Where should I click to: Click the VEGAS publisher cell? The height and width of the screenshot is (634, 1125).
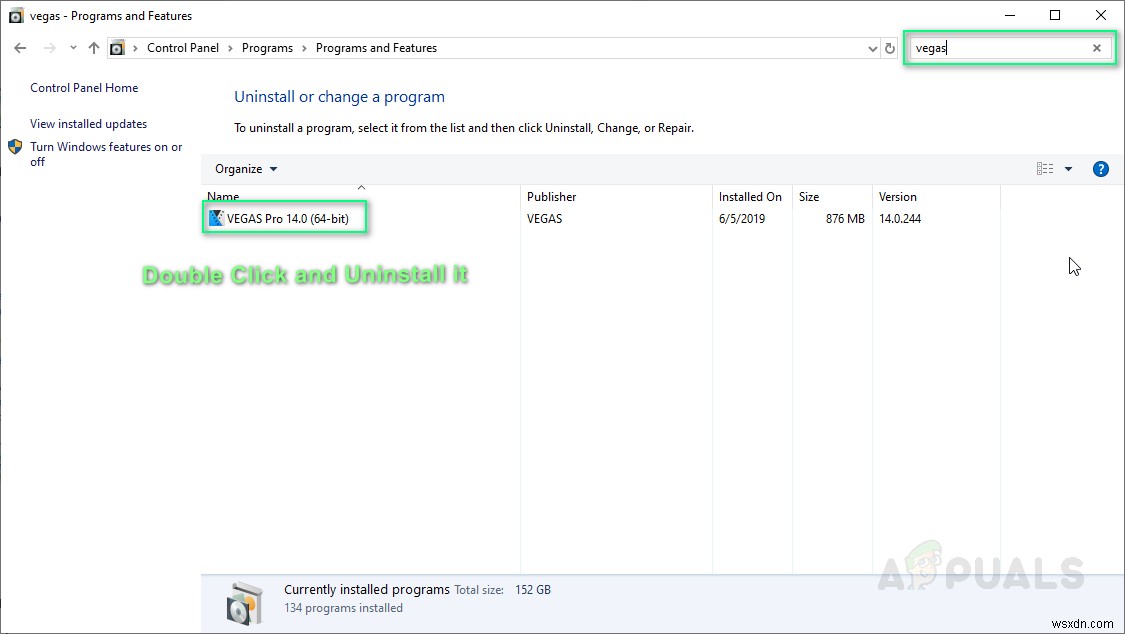[x=545, y=218]
